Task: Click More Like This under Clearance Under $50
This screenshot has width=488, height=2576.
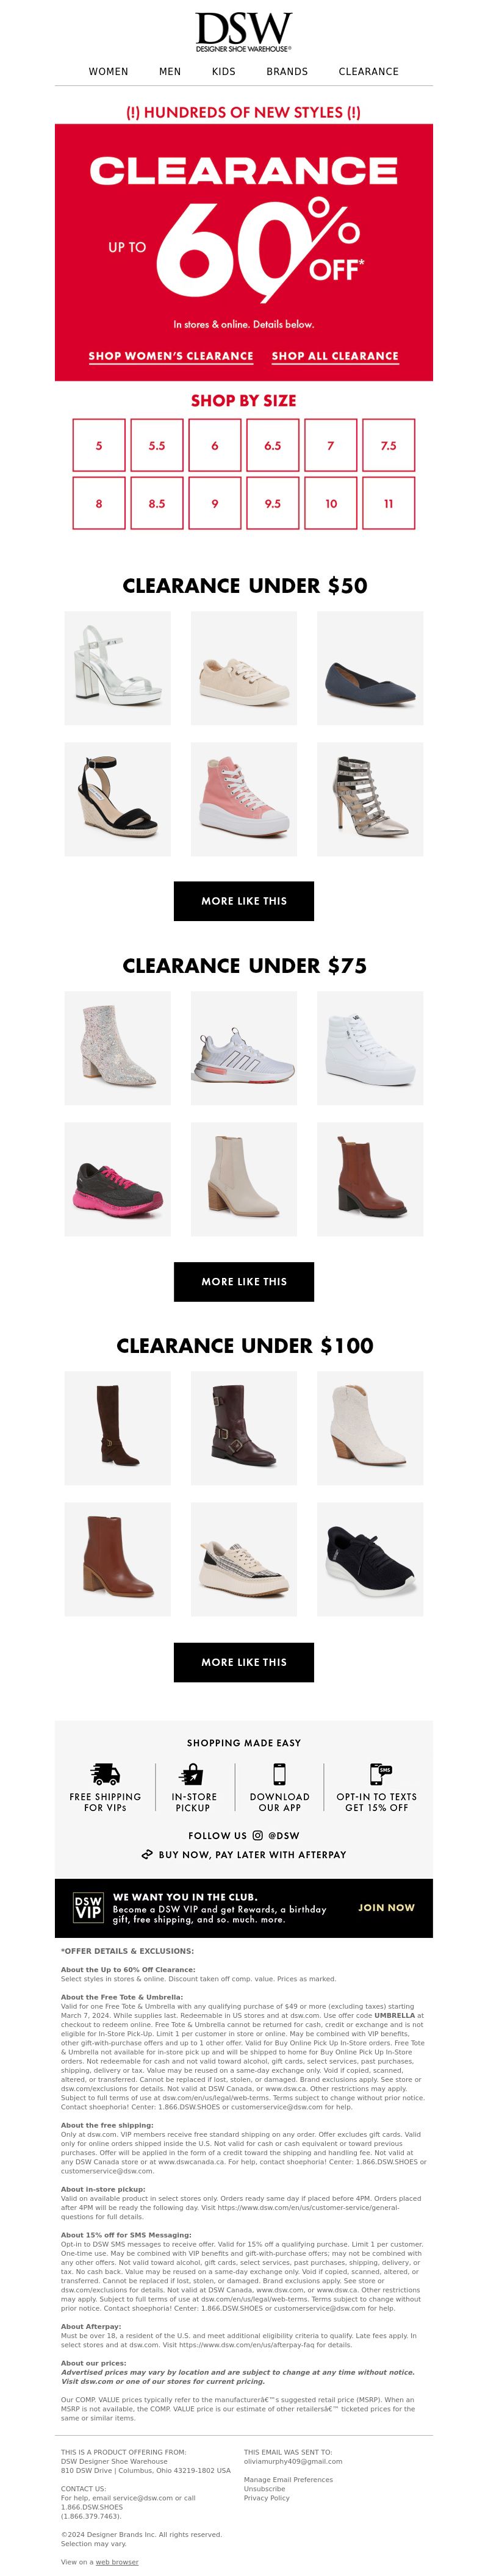Action: pos(244,901)
